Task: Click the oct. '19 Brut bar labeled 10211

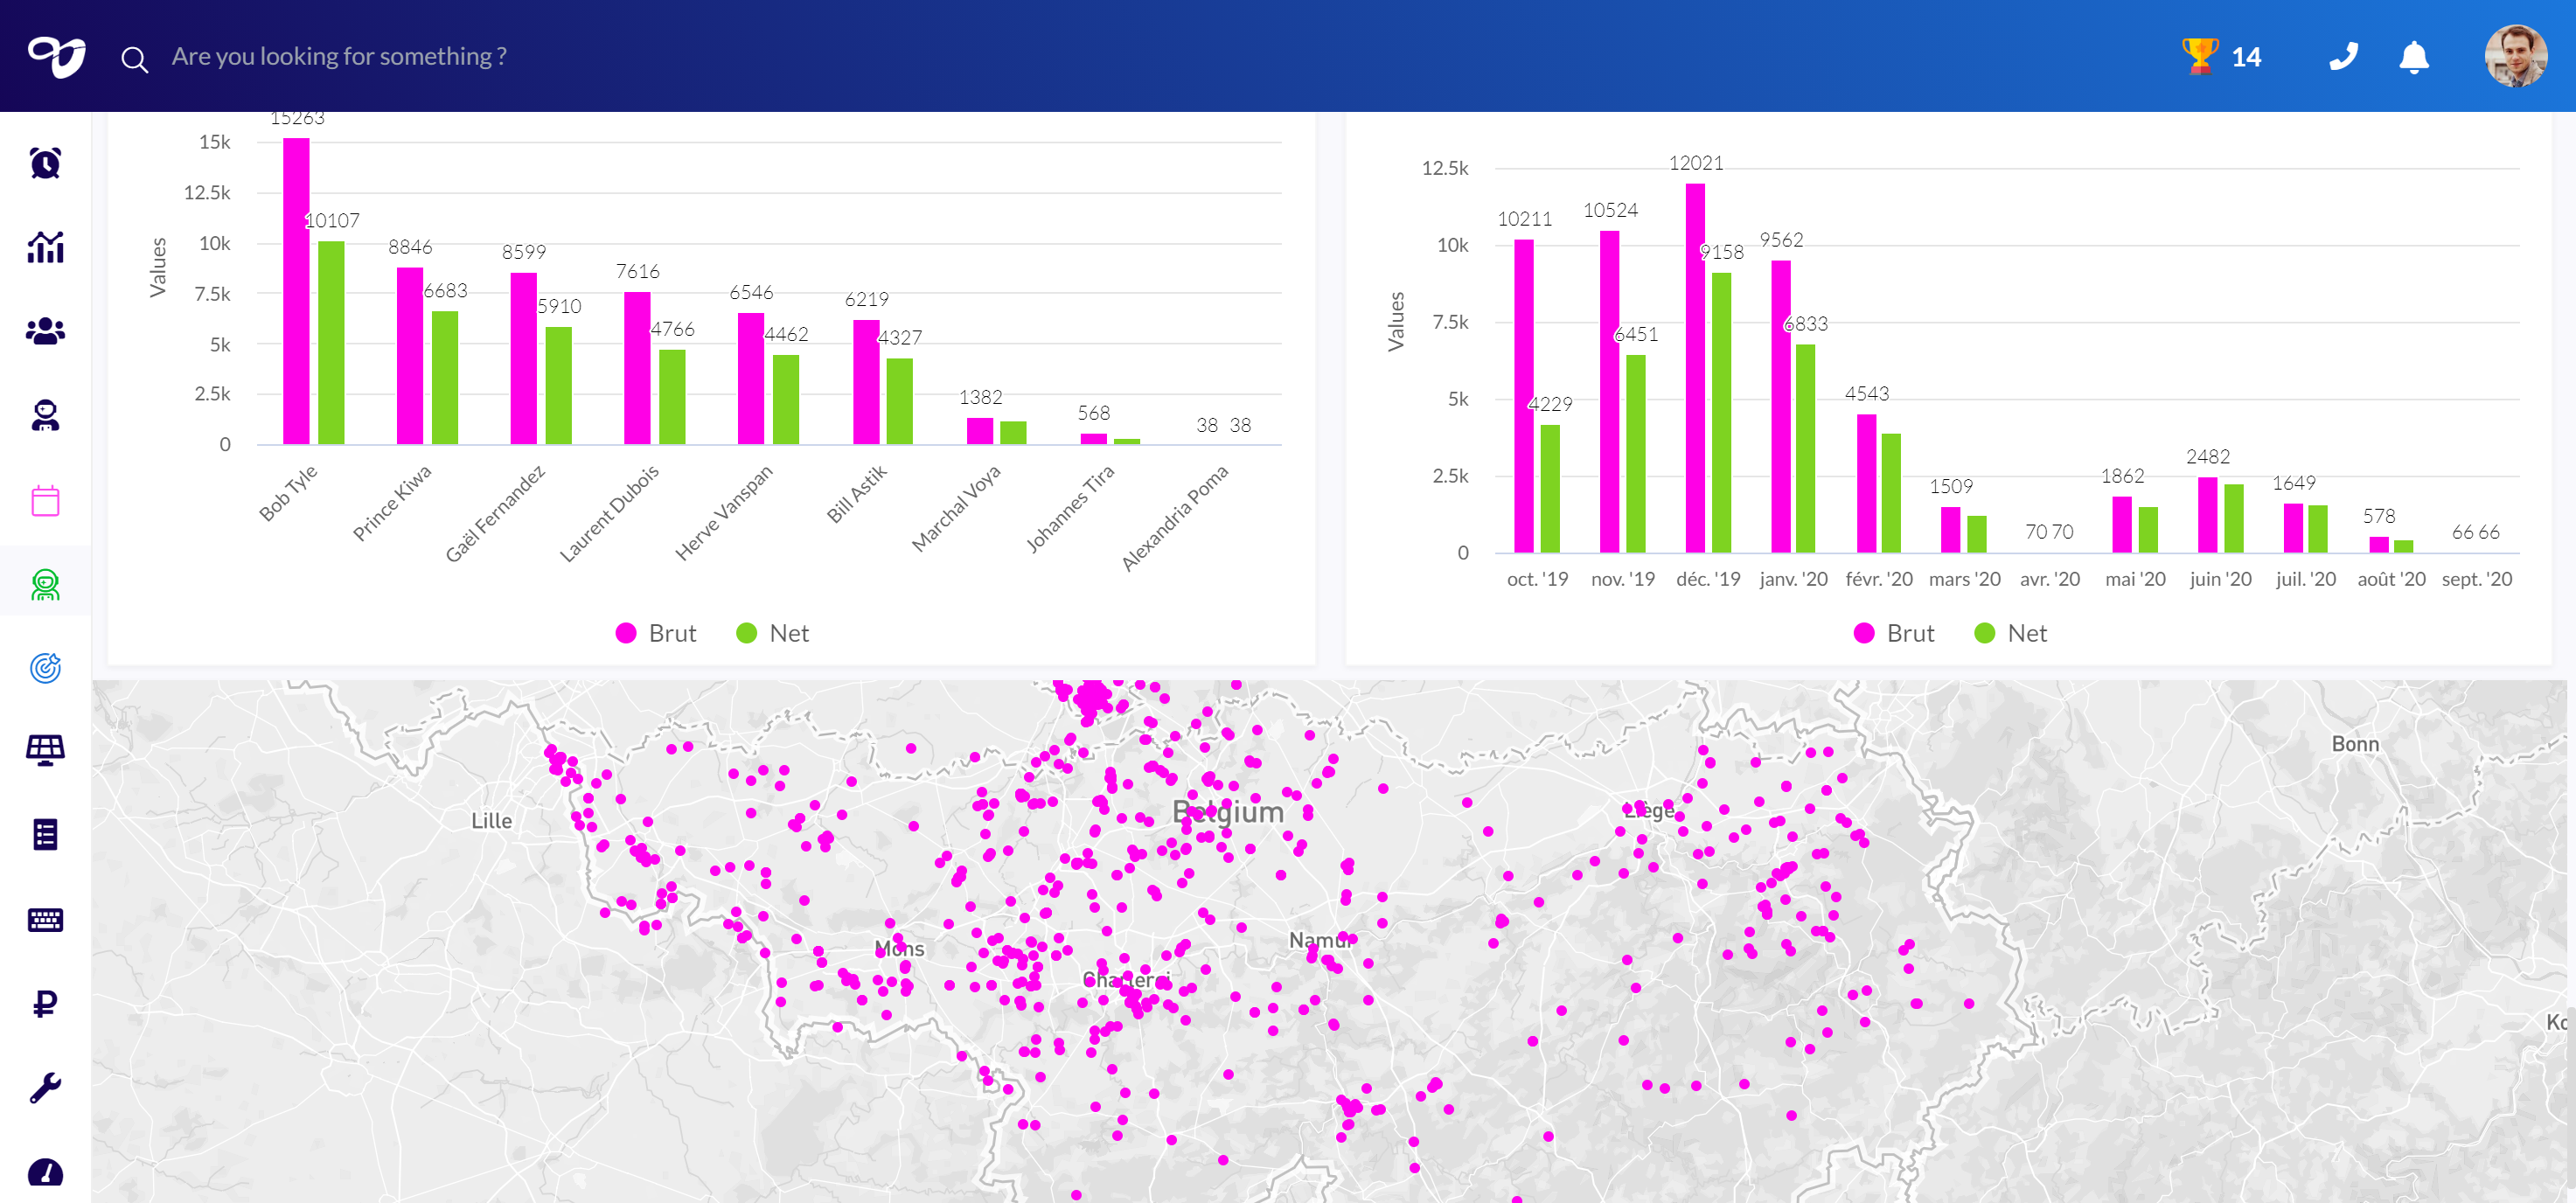Action: coord(1523,396)
